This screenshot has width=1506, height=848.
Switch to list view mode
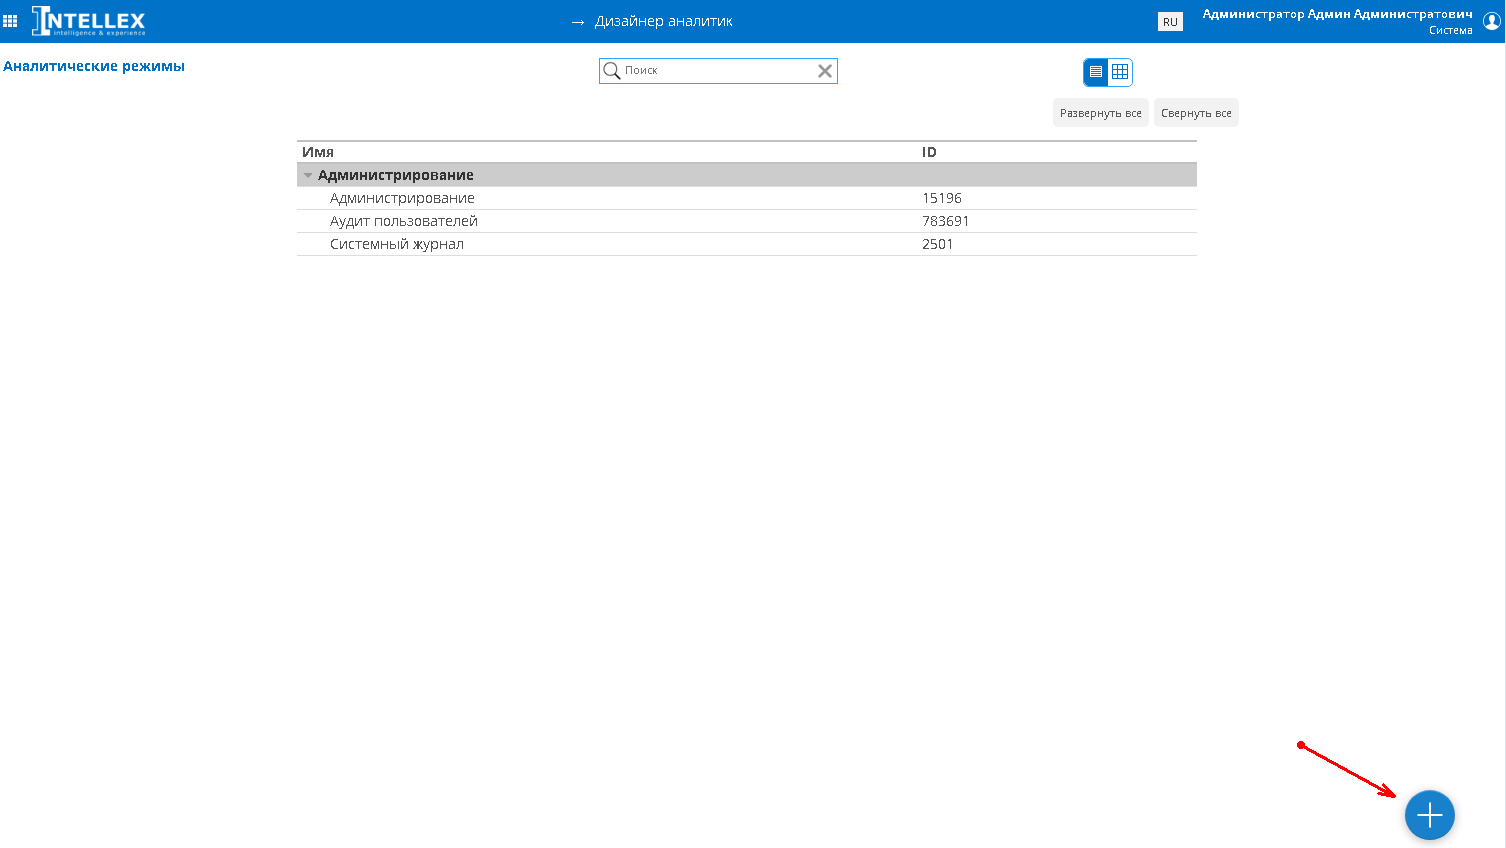pyautogui.click(x=1096, y=72)
